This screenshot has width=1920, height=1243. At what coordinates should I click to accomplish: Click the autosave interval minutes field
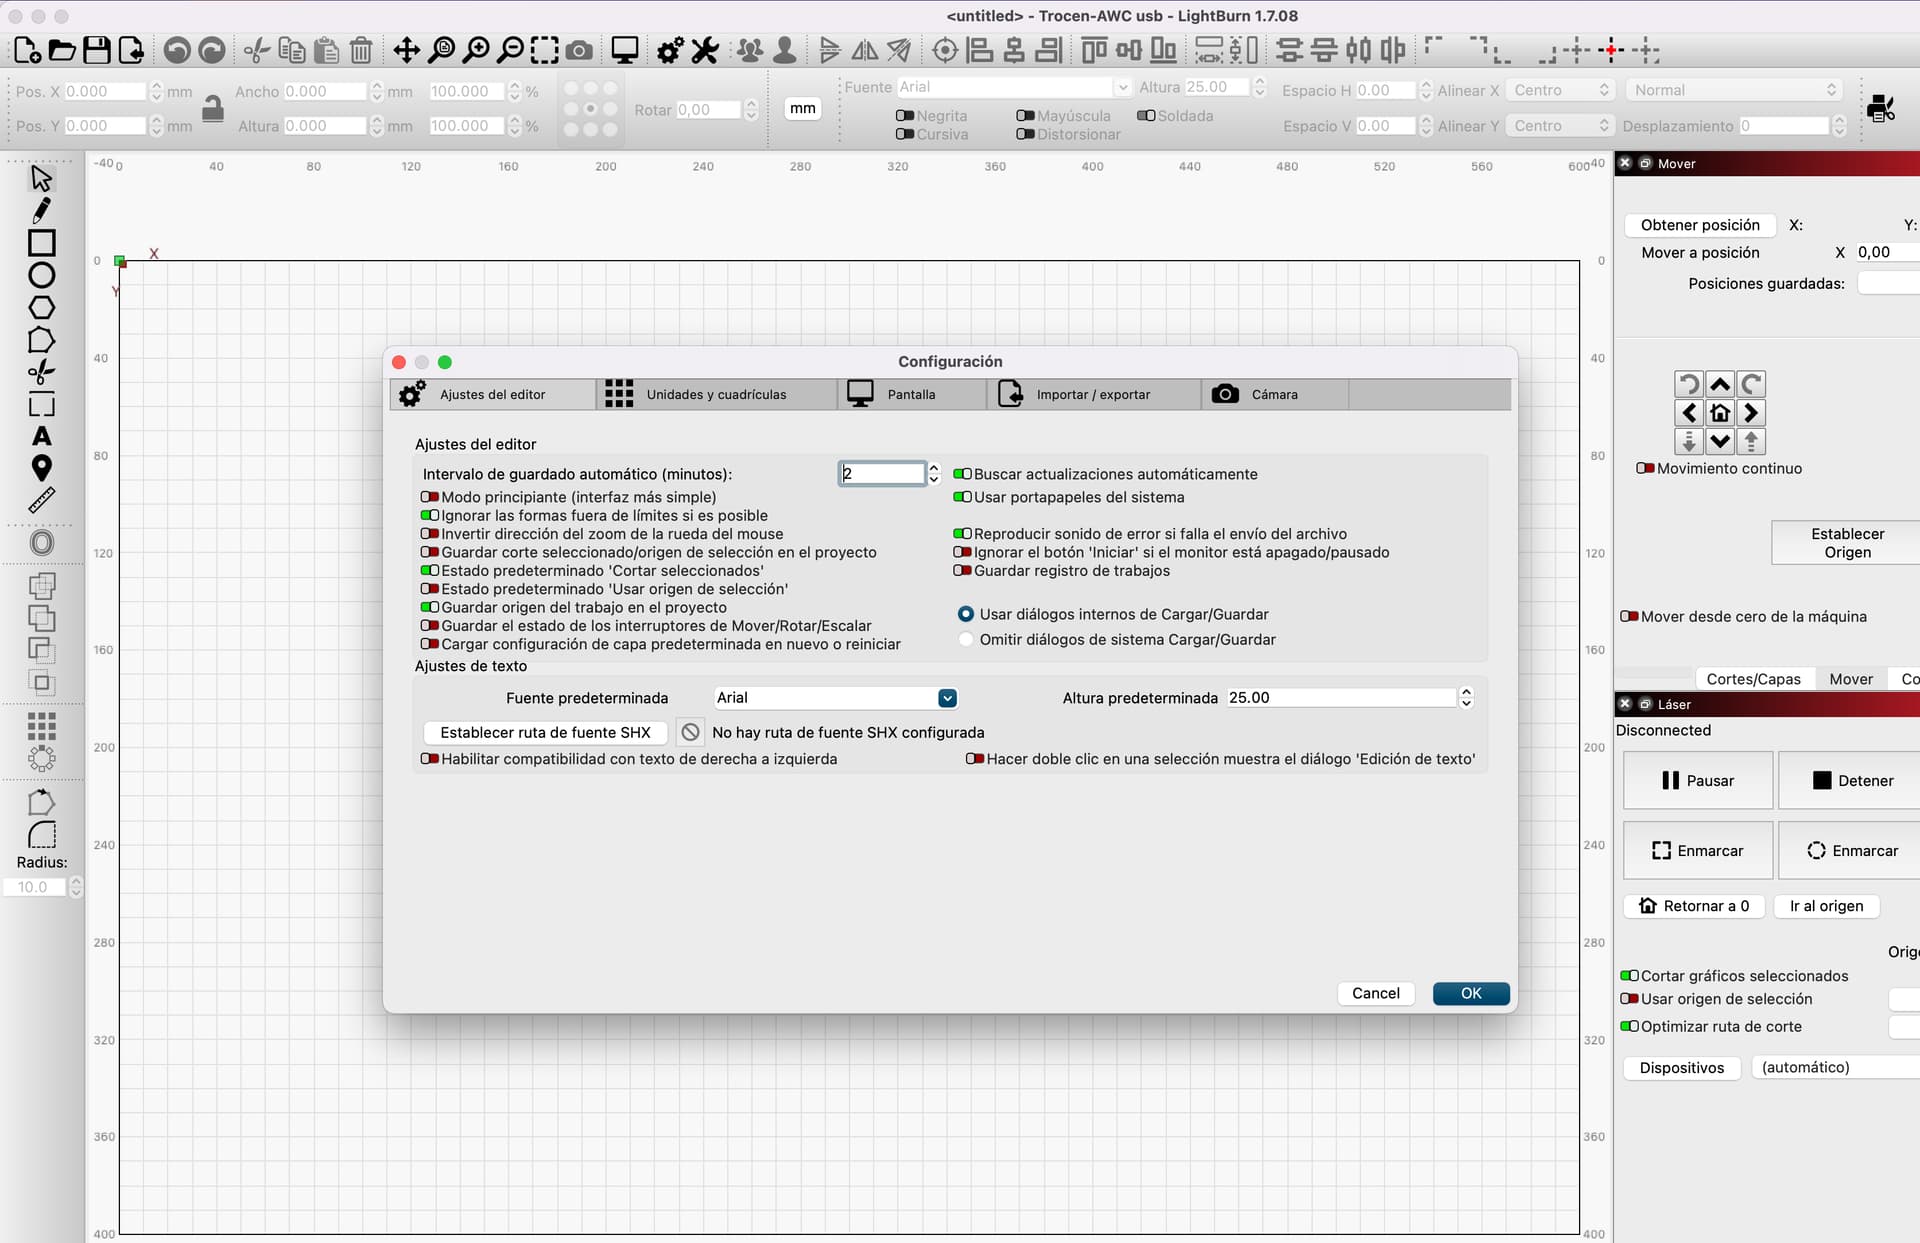click(x=882, y=474)
